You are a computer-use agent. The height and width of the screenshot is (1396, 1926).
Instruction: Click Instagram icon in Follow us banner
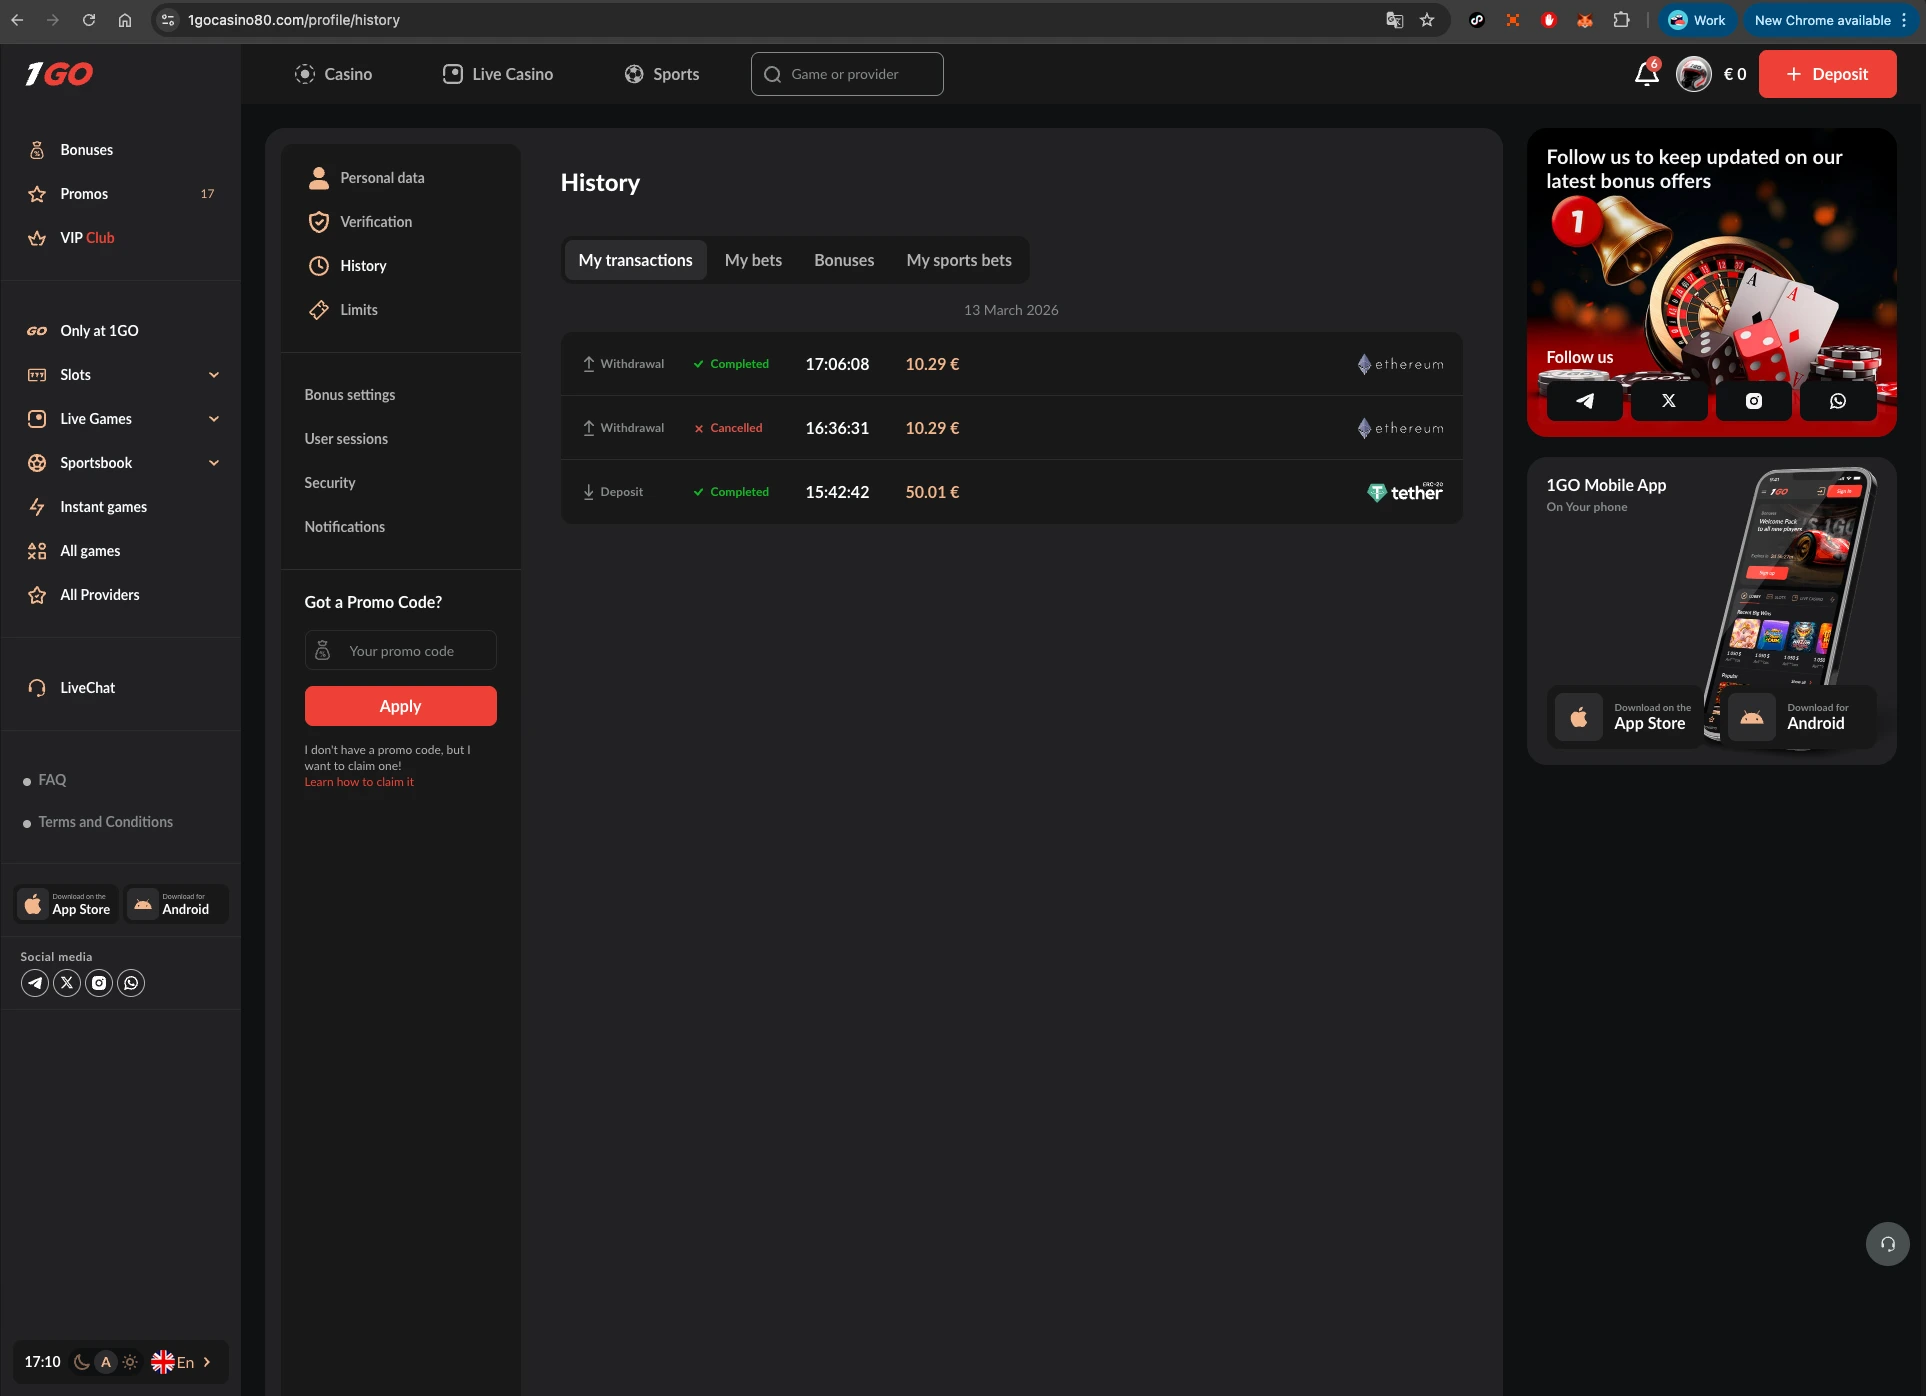1754,401
